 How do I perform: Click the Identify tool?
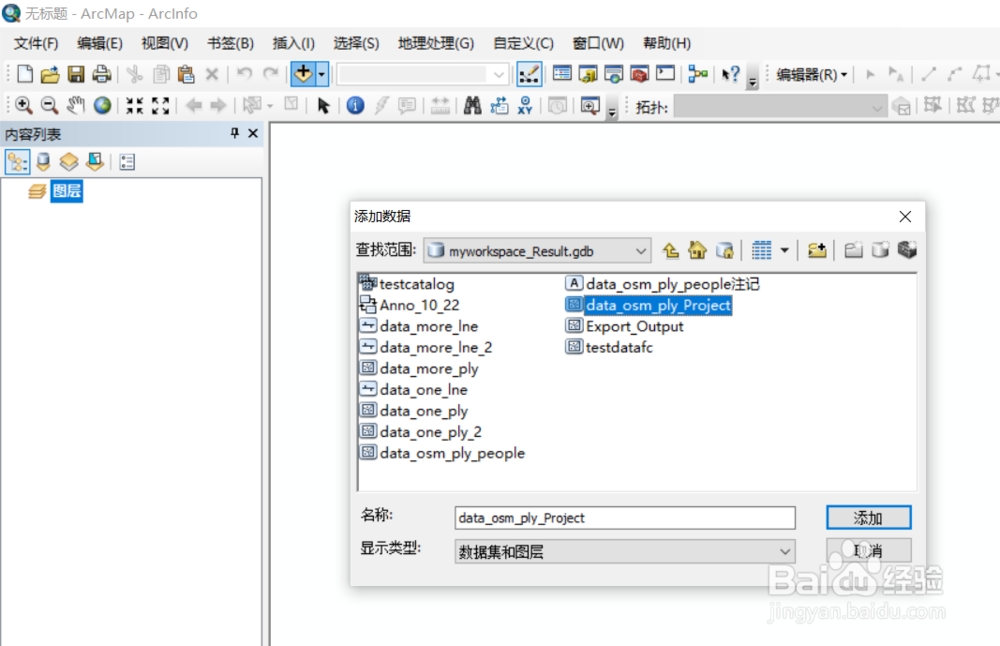click(355, 105)
